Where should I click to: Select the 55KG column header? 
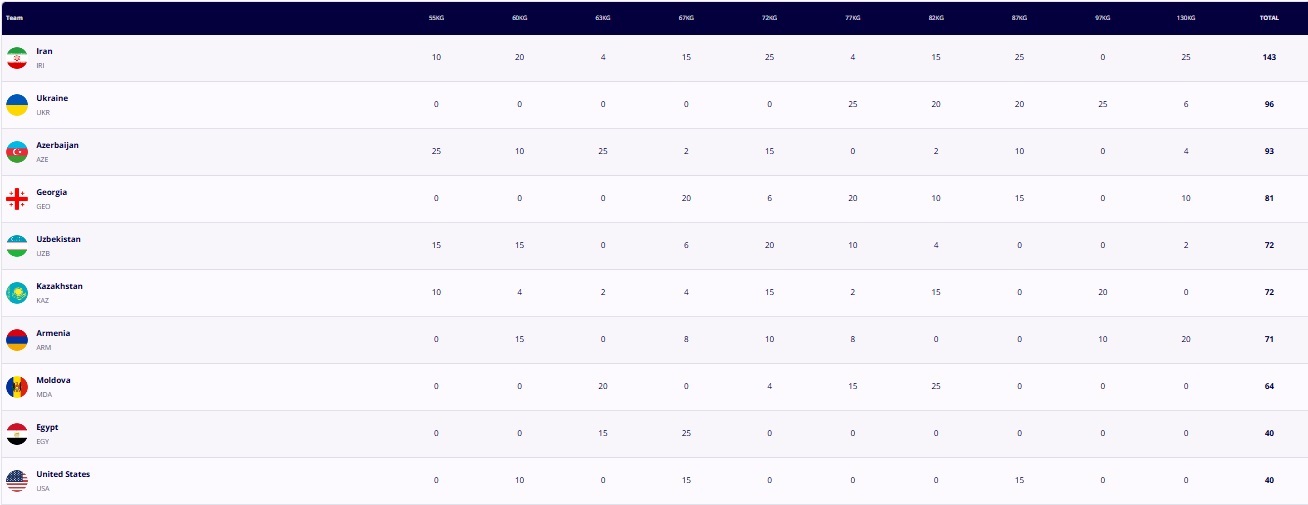(436, 18)
